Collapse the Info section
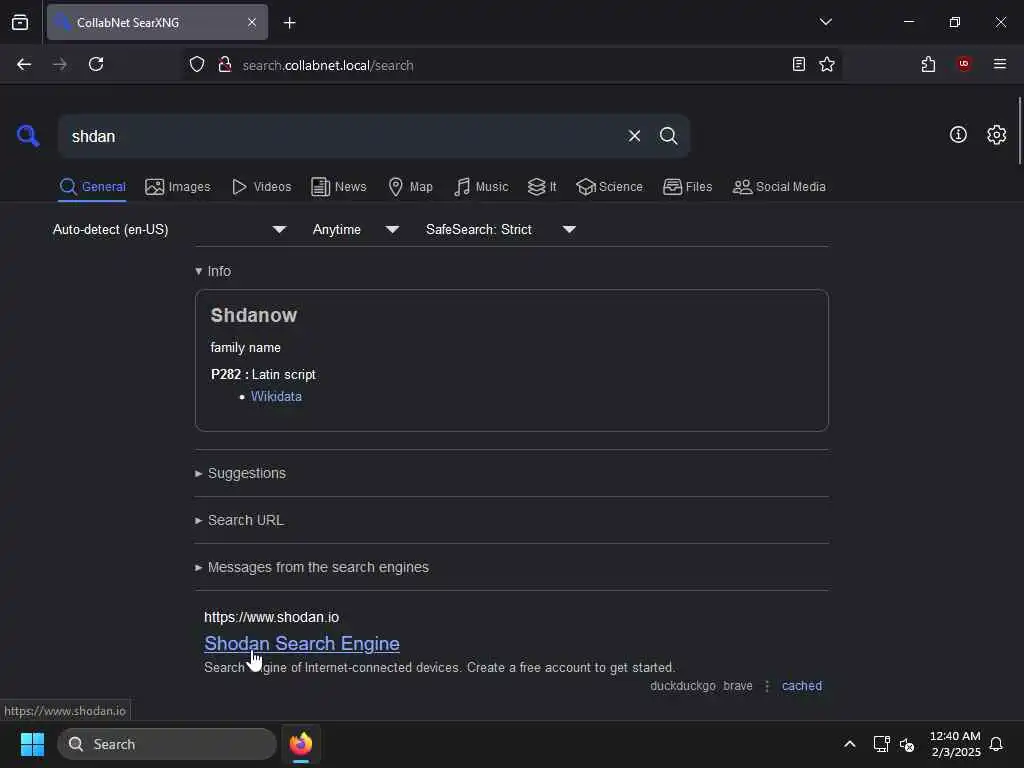Screen dimensions: 1024x768 tap(213, 271)
